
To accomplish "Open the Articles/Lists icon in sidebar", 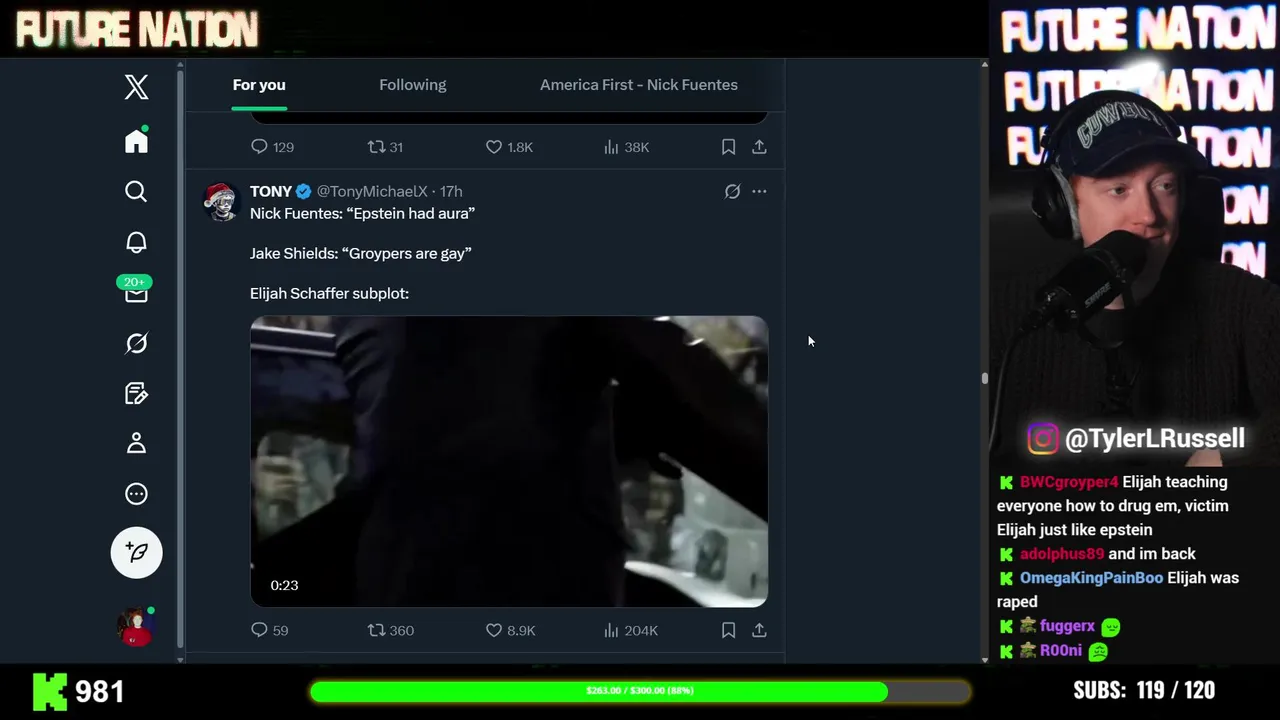I will [x=136, y=393].
